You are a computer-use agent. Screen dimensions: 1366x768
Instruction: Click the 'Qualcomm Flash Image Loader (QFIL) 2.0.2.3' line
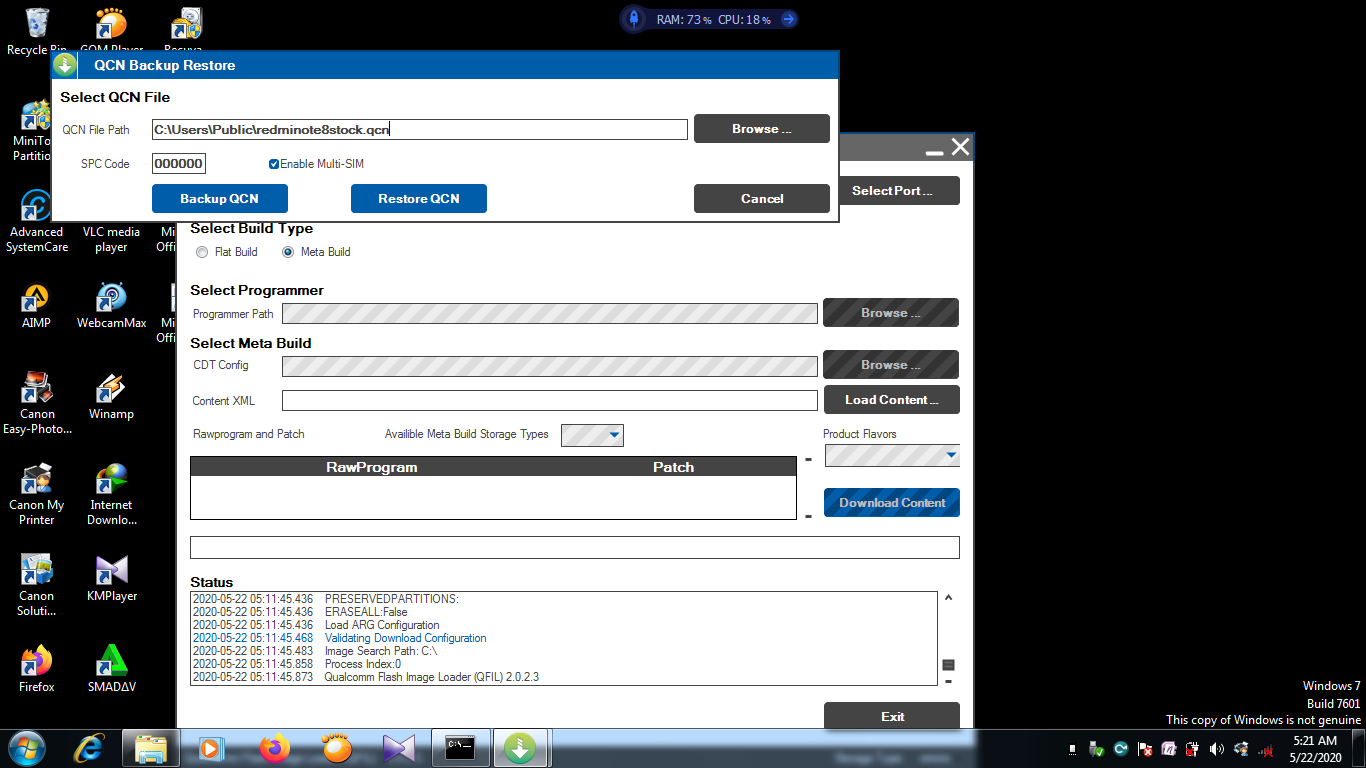click(432, 677)
